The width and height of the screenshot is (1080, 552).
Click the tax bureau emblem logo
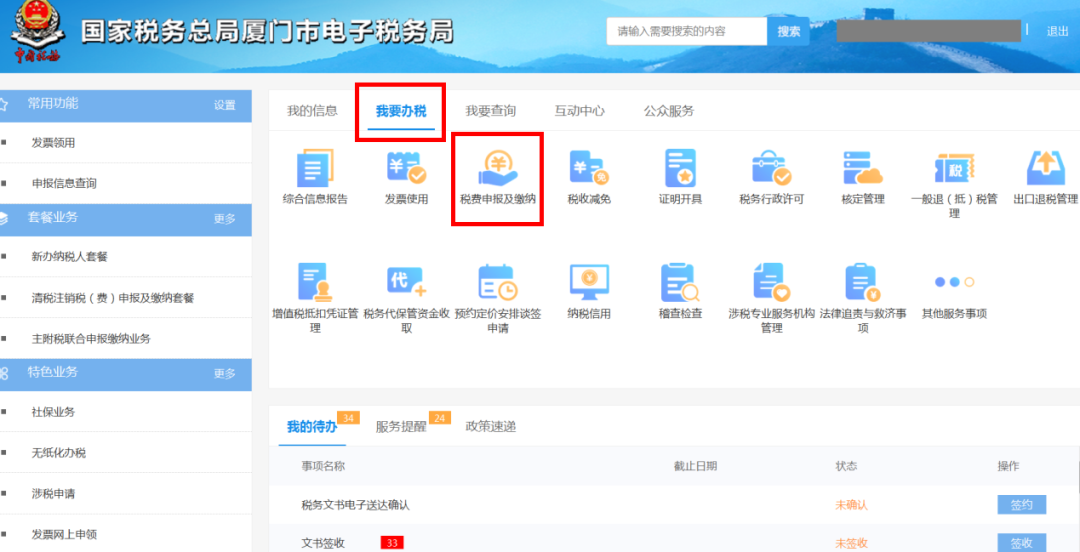[x=38, y=31]
